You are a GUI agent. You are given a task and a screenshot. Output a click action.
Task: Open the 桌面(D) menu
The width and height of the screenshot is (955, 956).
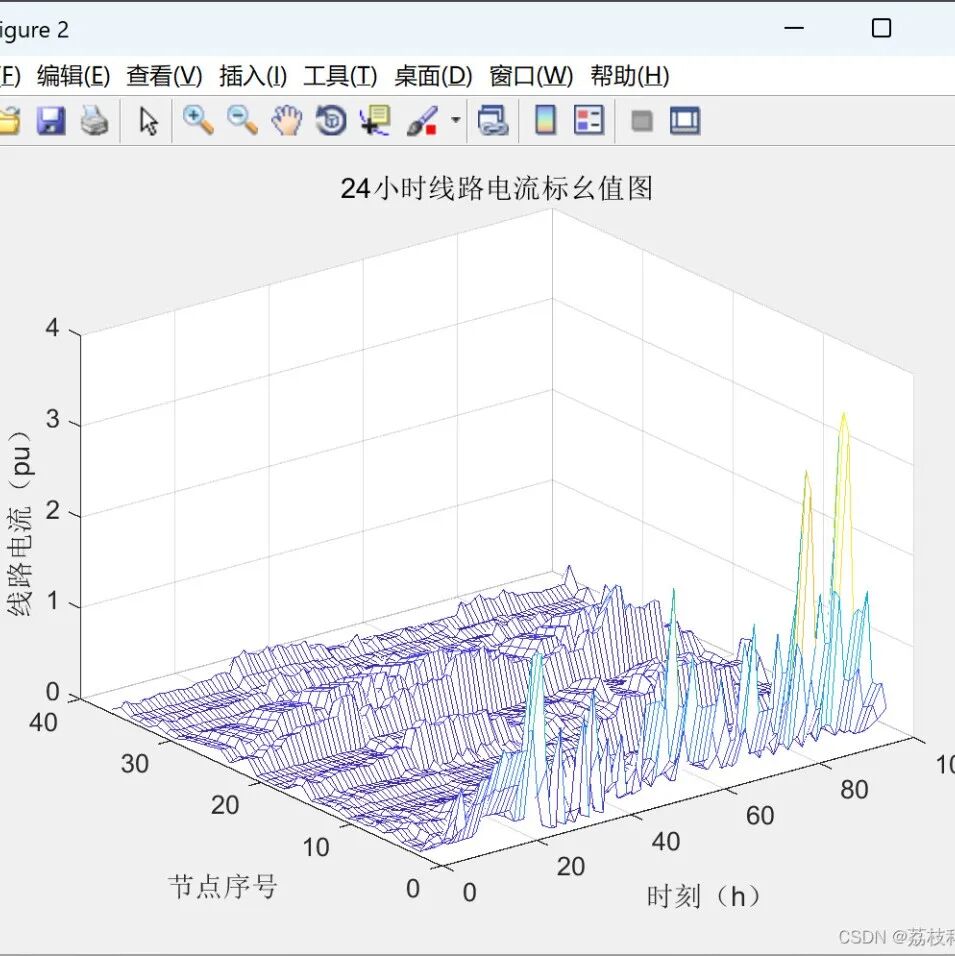(x=433, y=76)
